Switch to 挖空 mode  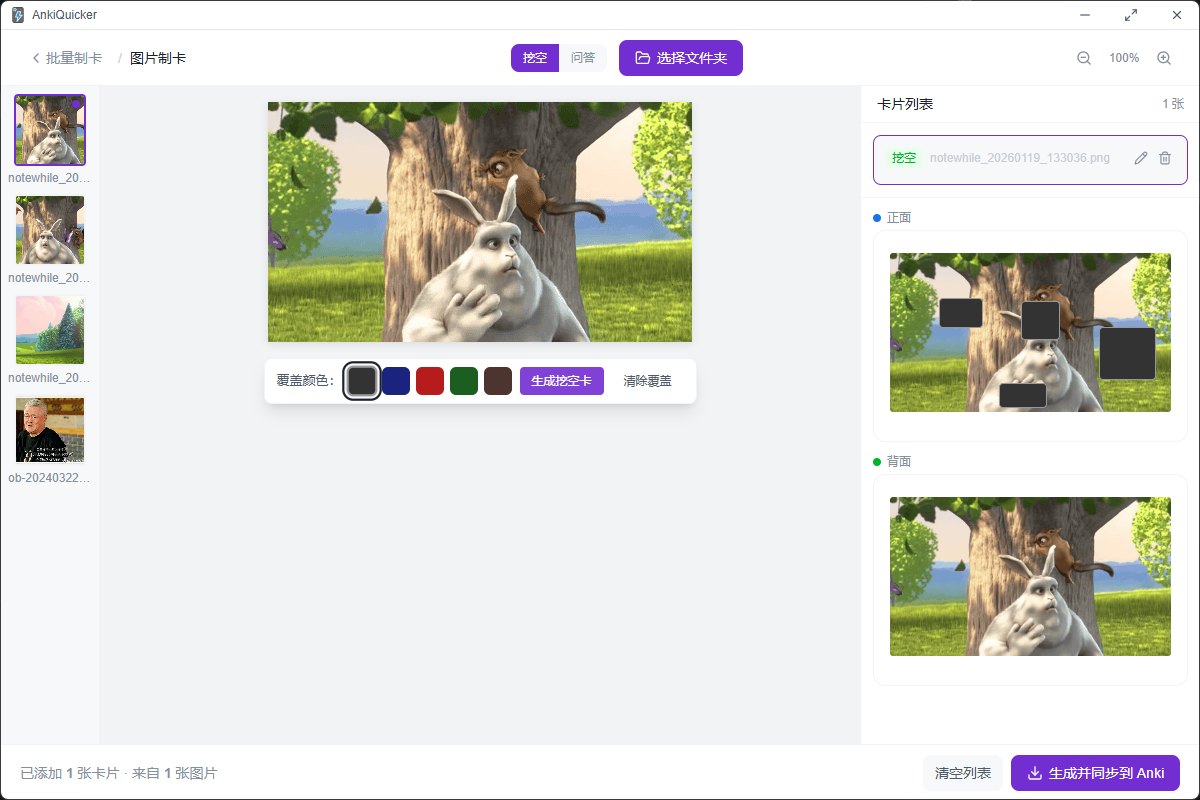click(535, 58)
